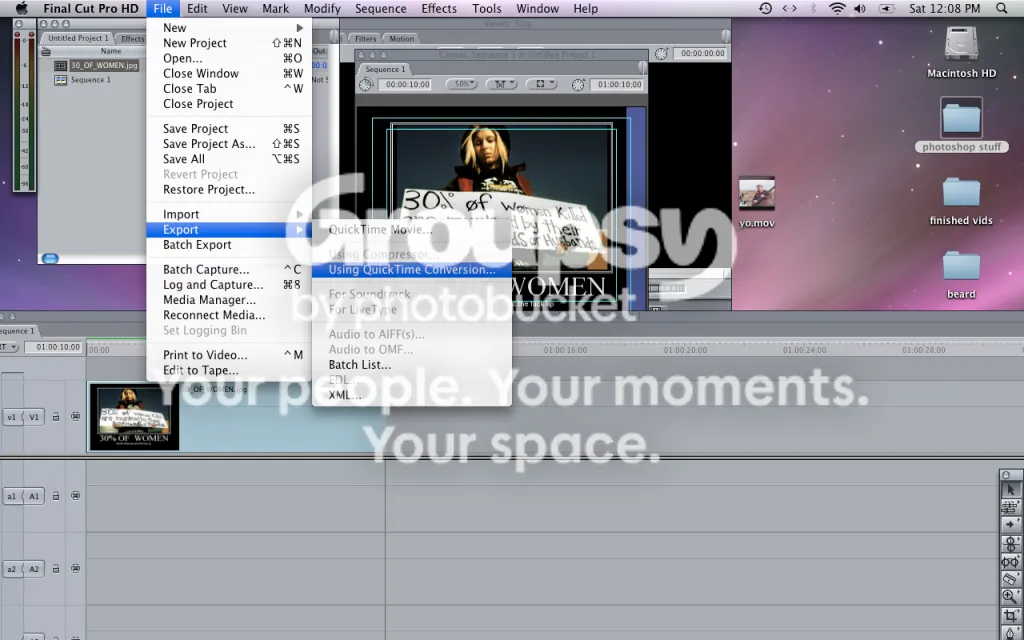Click the image clip icon beside 30_OF_WOMEN.jpg

tap(61, 65)
